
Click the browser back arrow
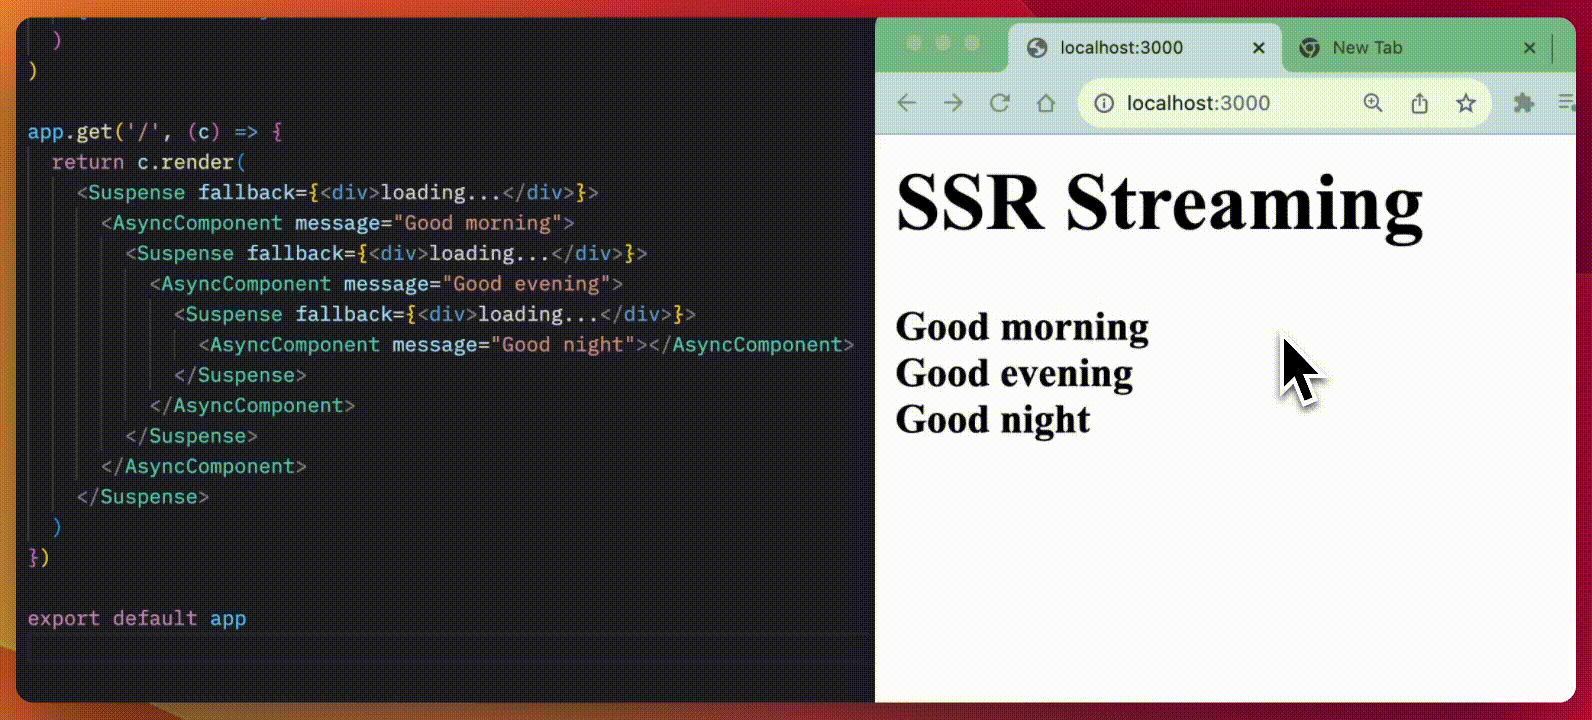[906, 103]
